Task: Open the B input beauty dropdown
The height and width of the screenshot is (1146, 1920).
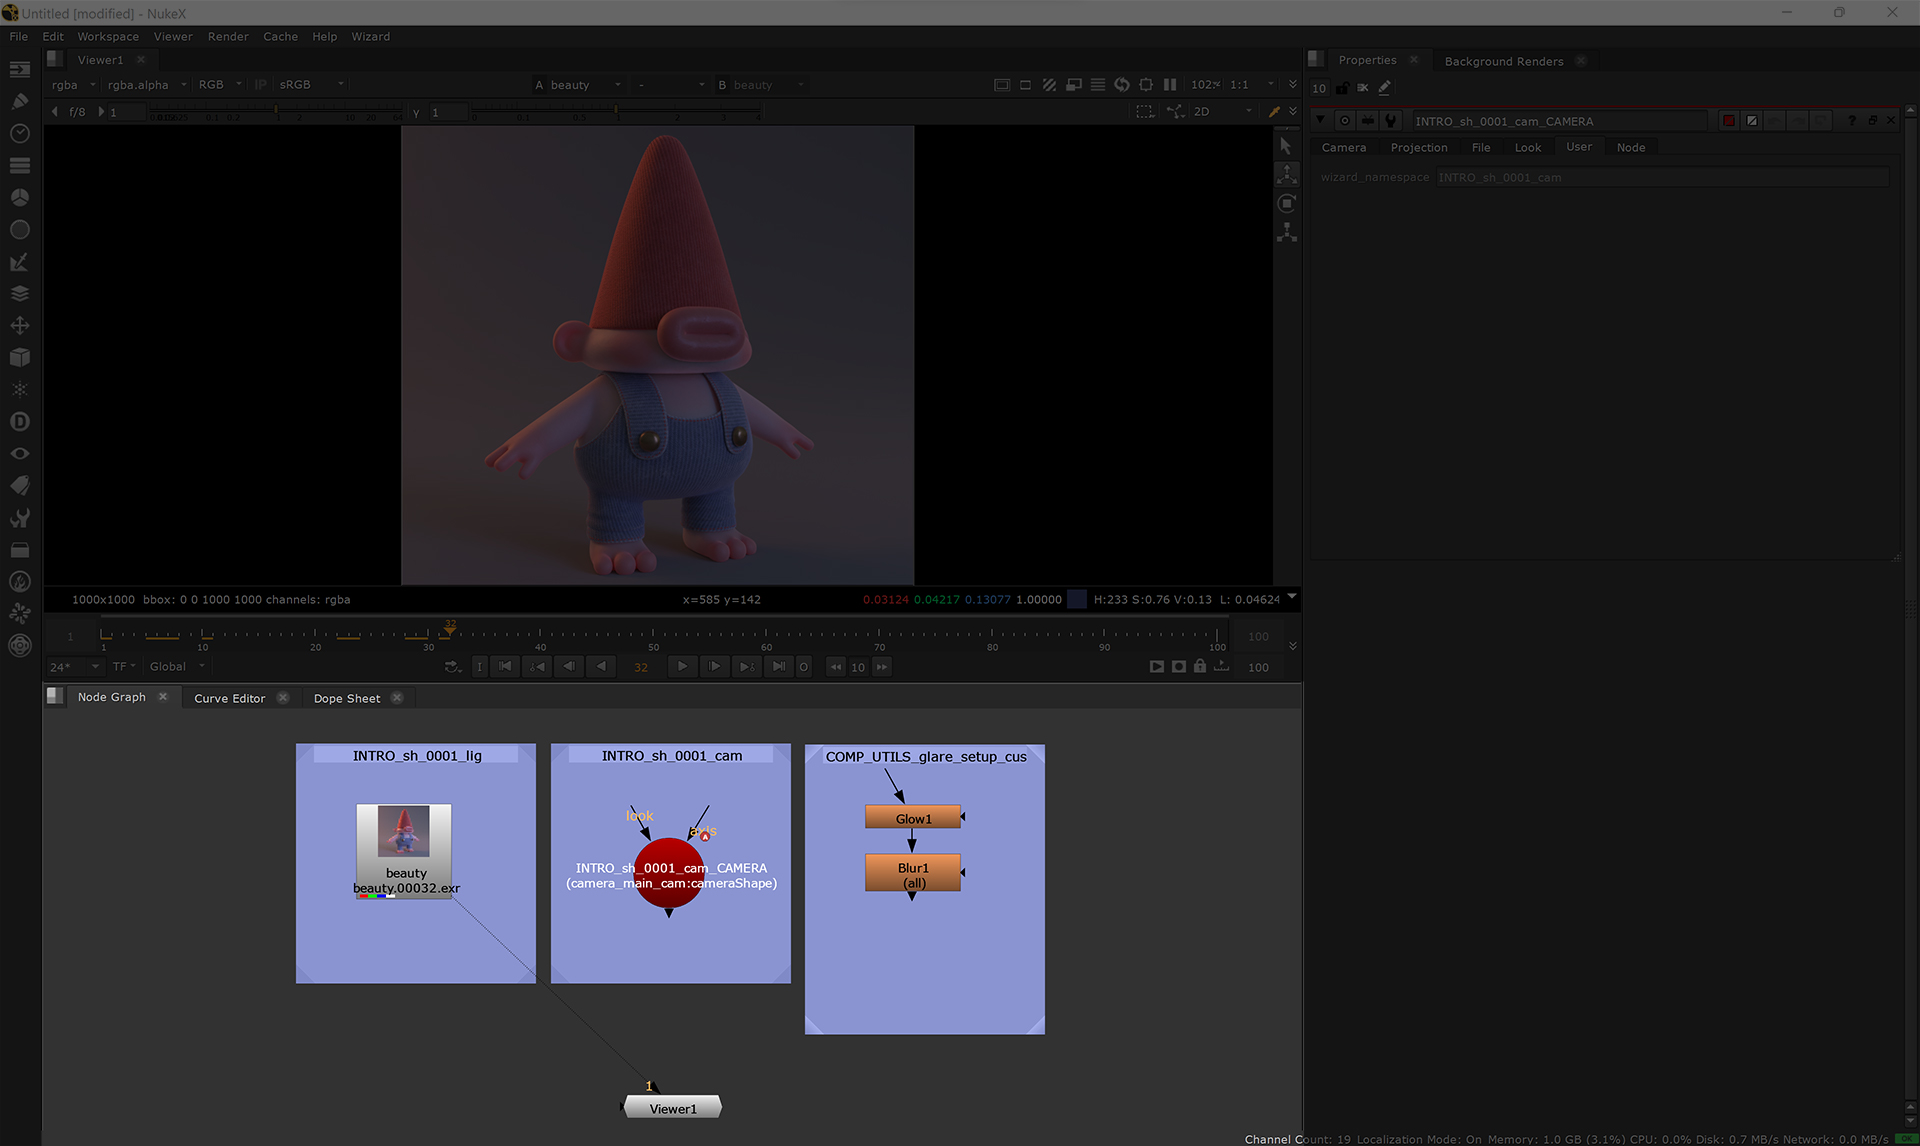Action: [x=768, y=85]
